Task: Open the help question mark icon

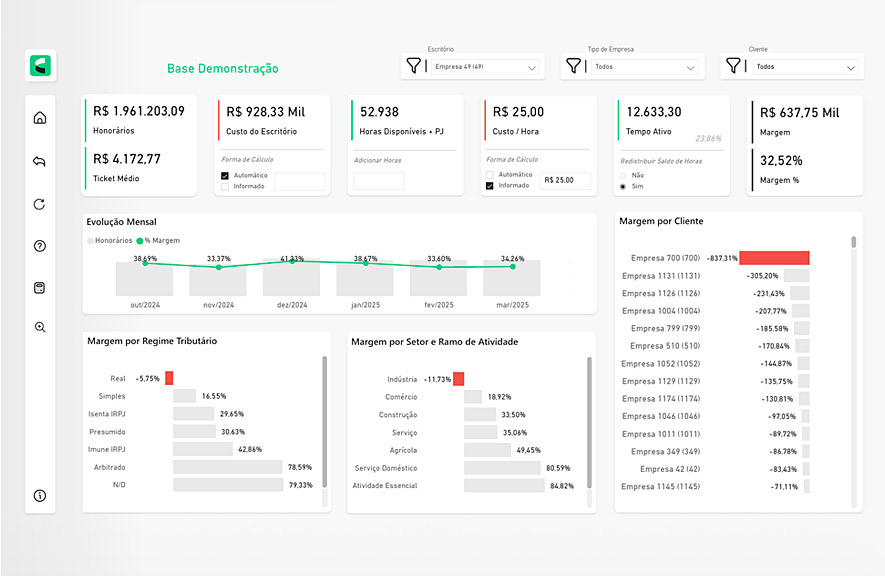Action: [x=40, y=246]
